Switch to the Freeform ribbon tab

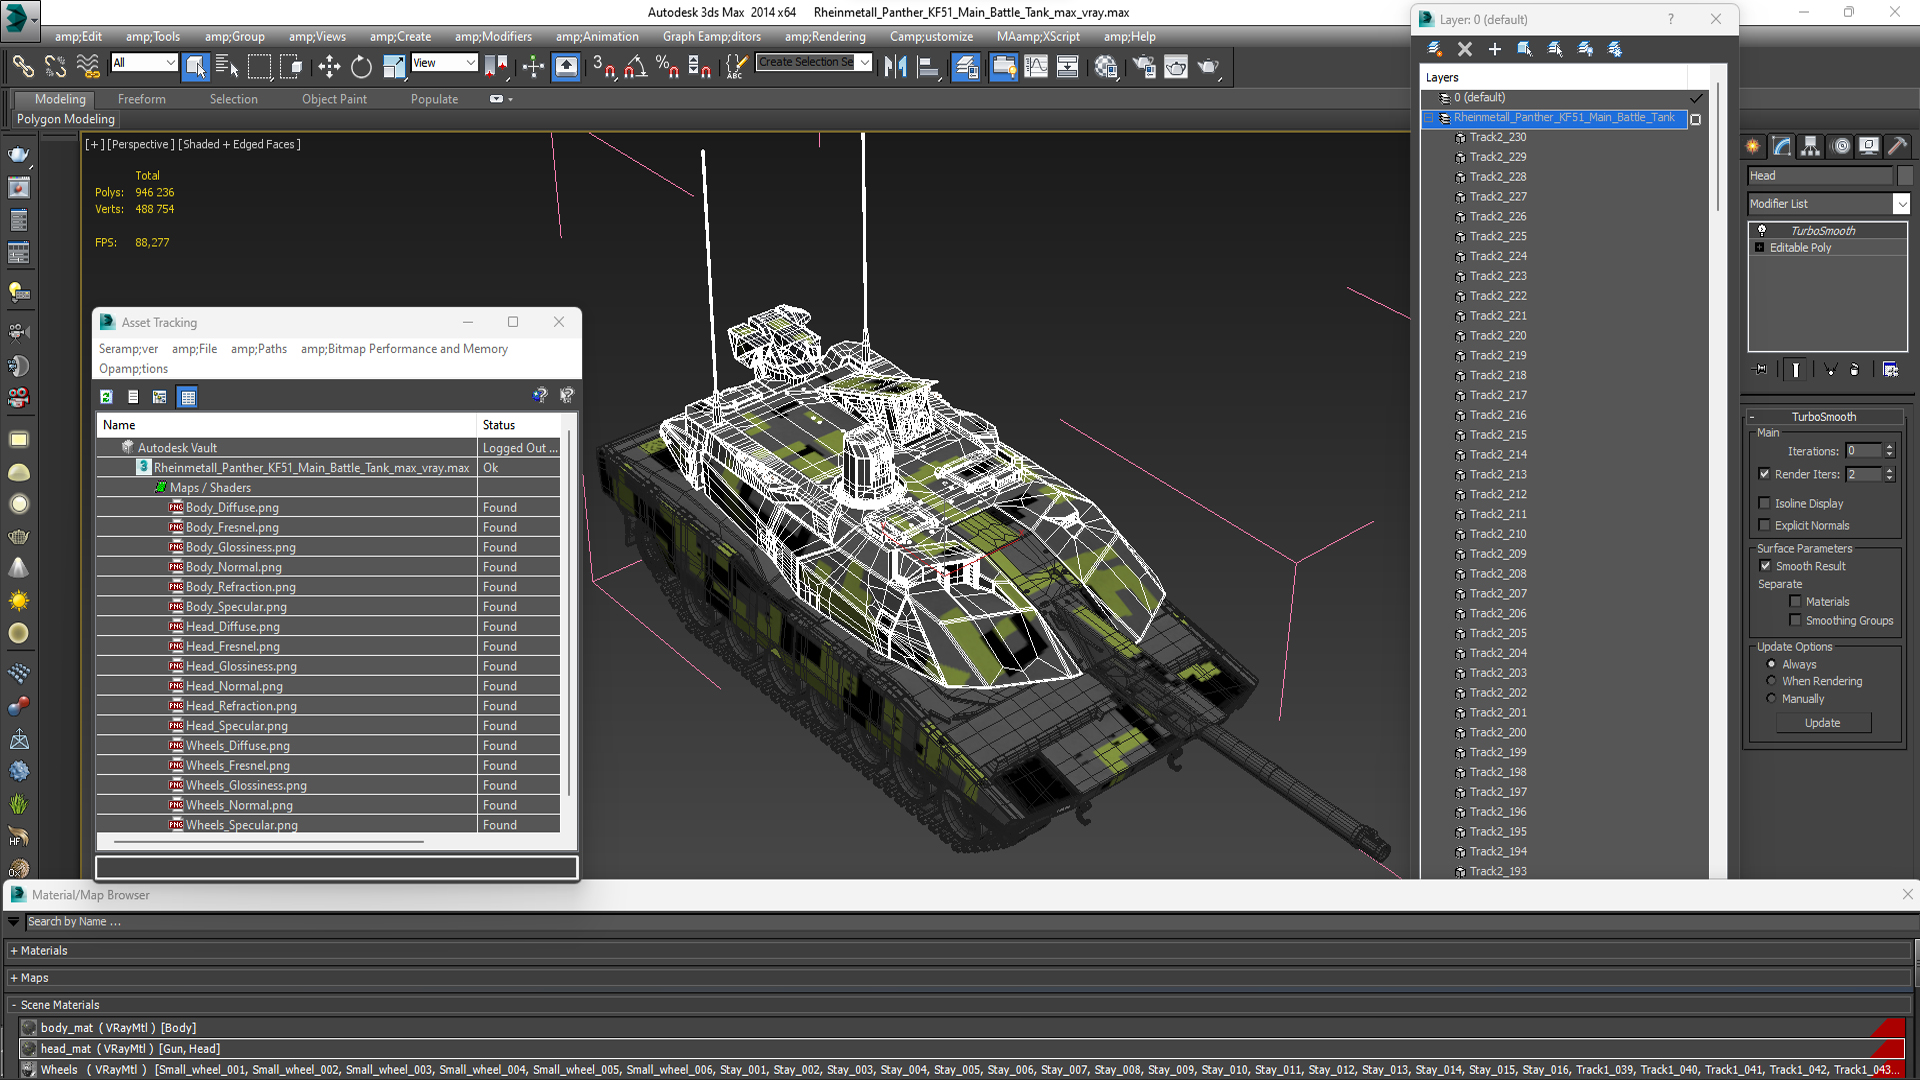(142, 99)
